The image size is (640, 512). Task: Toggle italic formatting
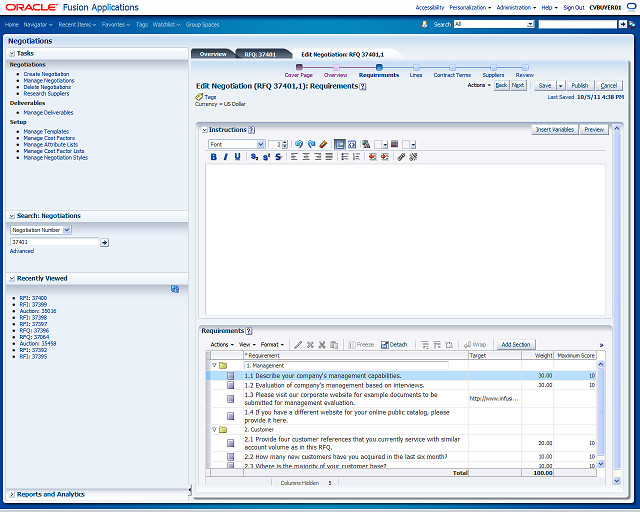225,157
